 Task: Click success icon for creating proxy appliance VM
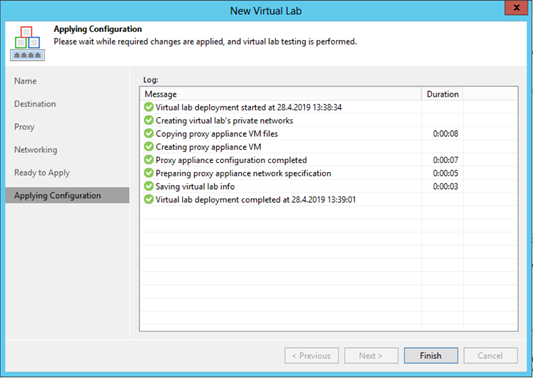coord(149,147)
